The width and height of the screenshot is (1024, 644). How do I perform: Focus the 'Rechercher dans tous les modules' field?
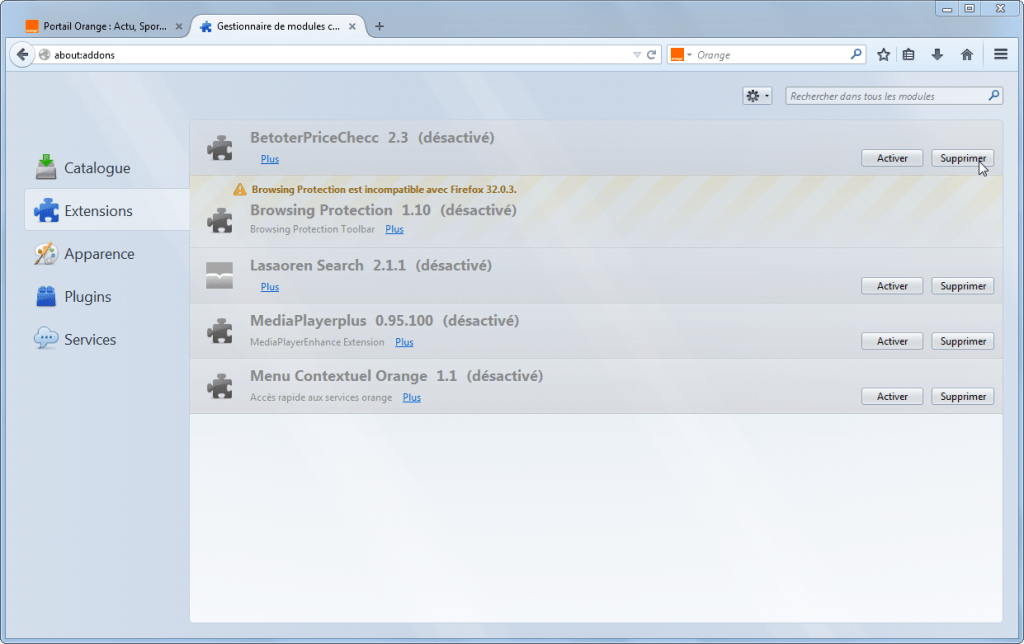[x=893, y=96]
